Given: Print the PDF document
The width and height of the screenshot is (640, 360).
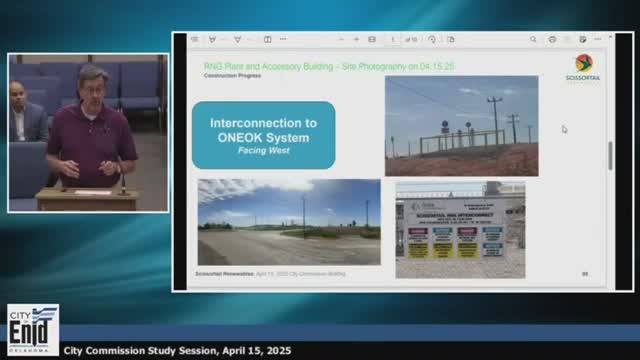Looking at the screenshot, I should click(x=552, y=40).
